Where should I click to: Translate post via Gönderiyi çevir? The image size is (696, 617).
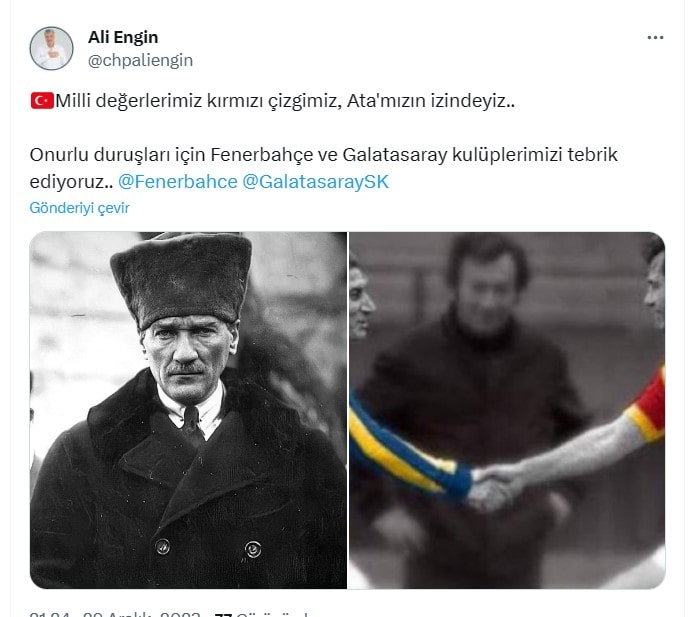[79, 208]
